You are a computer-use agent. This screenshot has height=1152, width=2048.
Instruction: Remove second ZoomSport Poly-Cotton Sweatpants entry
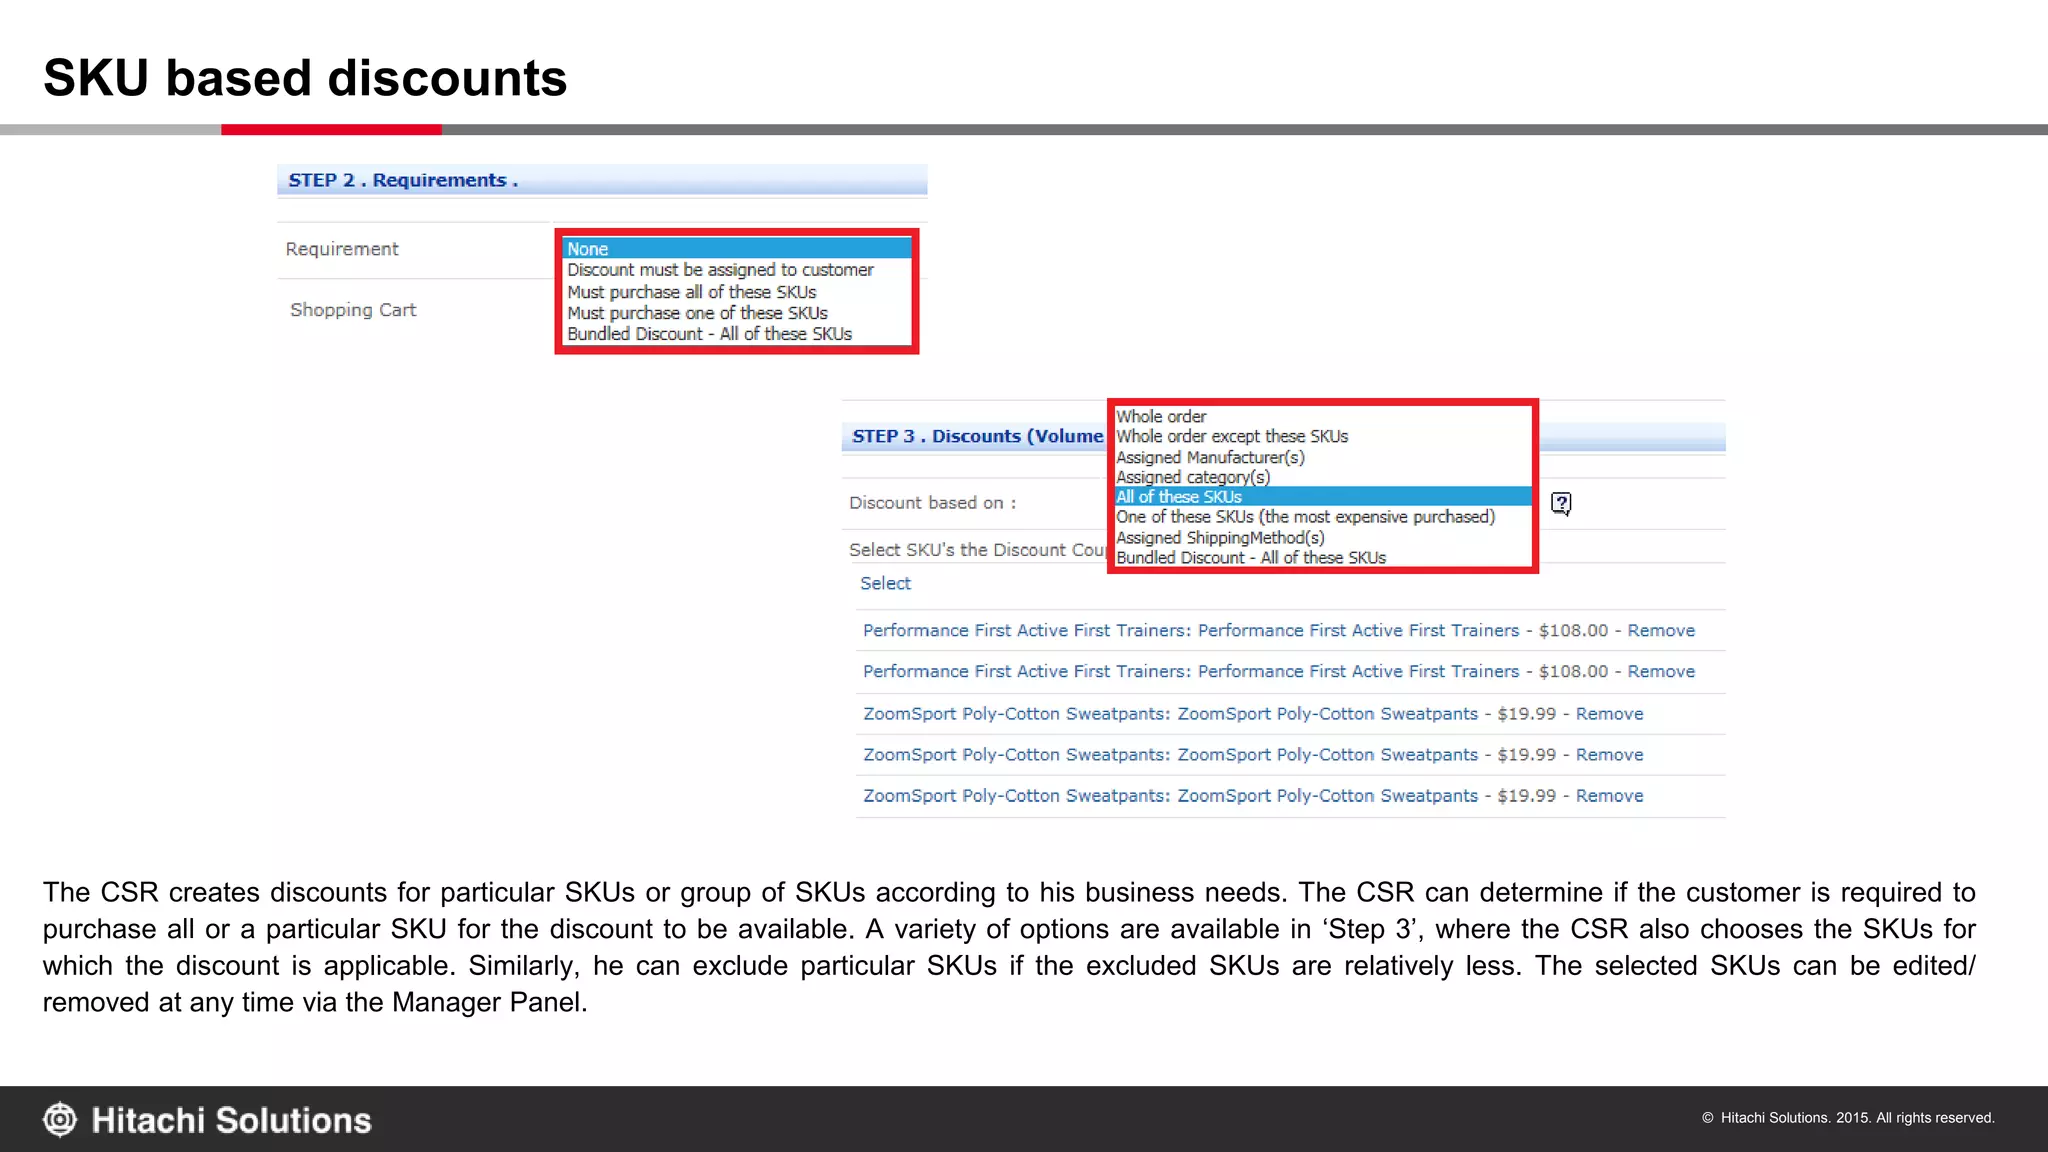1609,755
